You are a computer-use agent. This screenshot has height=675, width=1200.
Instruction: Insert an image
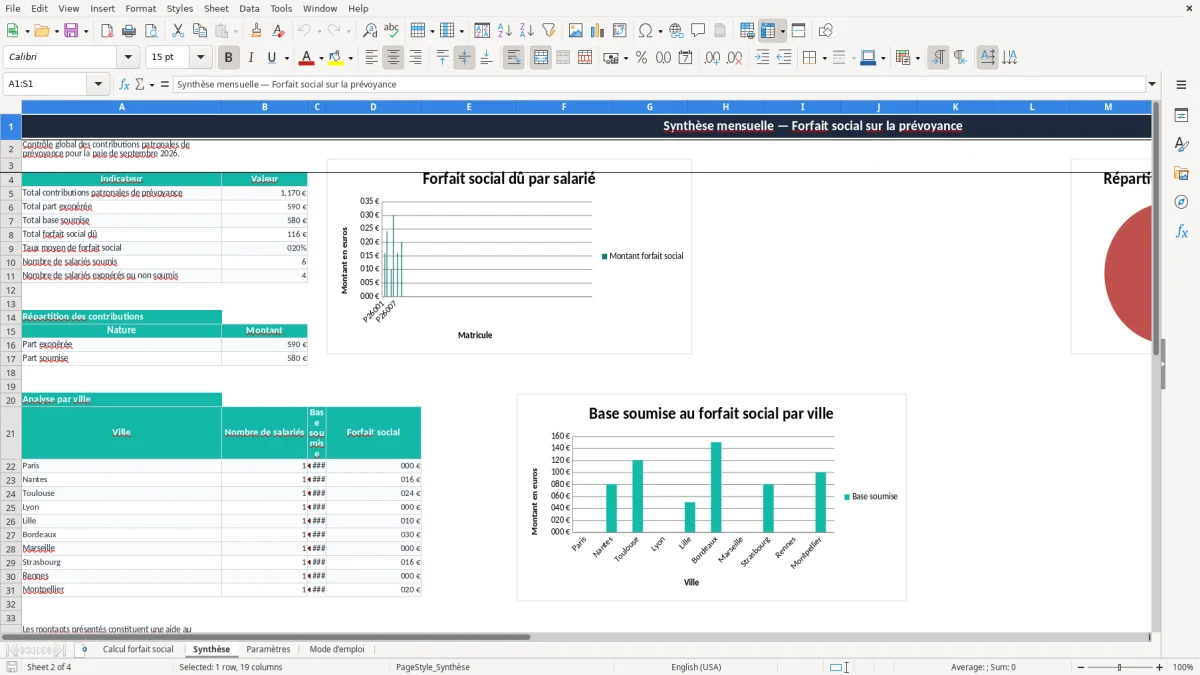(576, 31)
